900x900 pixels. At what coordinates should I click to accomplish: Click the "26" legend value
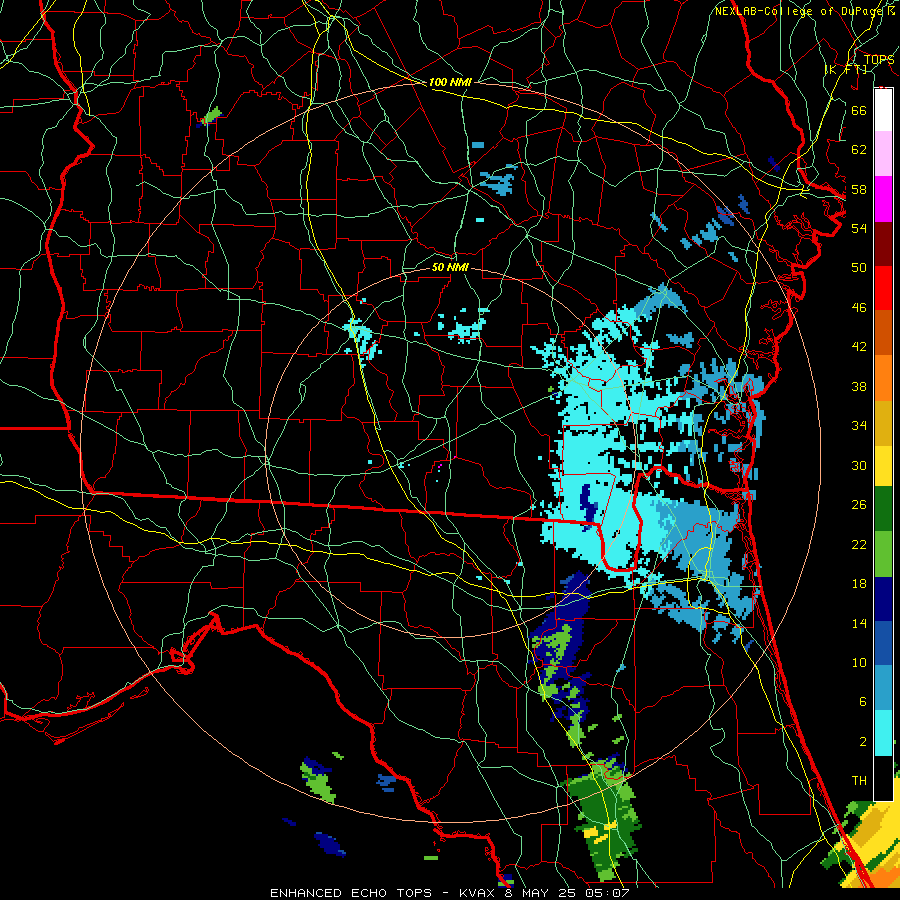pyautogui.click(x=859, y=505)
